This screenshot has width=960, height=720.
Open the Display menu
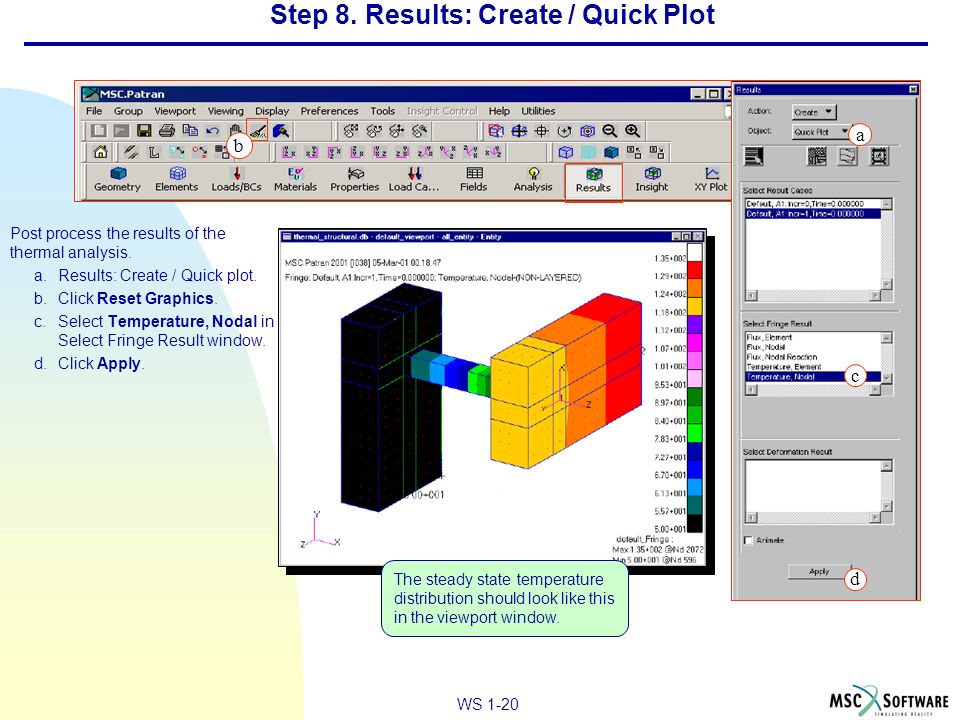[272, 111]
